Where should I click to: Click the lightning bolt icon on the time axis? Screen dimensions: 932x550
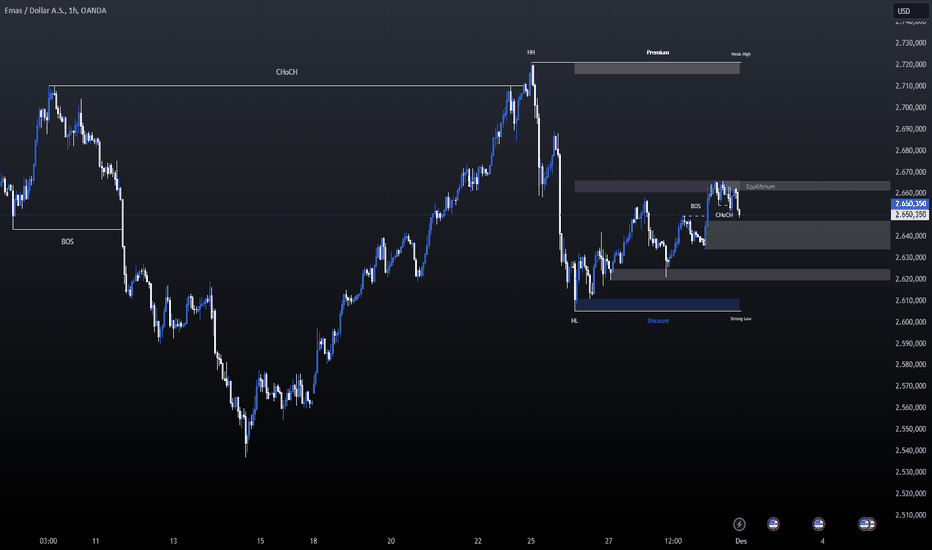739,524
